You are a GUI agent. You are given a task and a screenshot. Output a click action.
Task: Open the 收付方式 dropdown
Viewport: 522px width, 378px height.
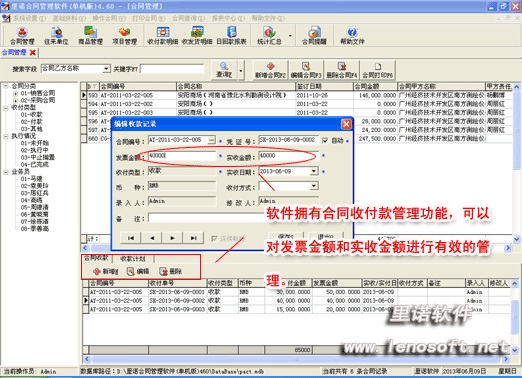(x=314, y=186)
